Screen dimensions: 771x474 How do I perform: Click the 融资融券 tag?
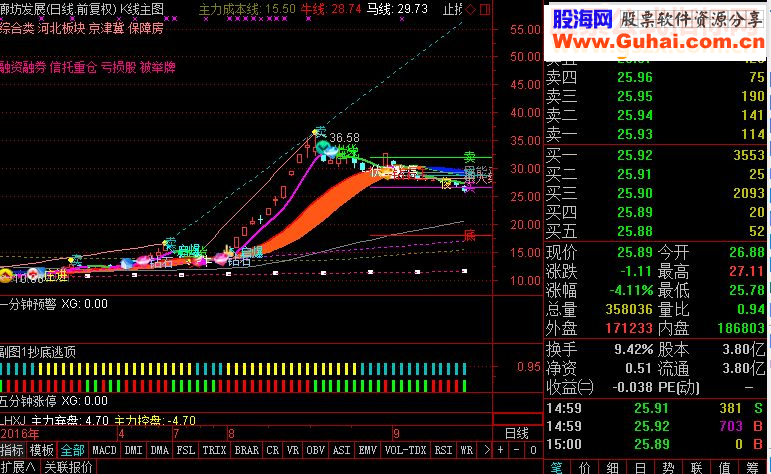[23, 67]
